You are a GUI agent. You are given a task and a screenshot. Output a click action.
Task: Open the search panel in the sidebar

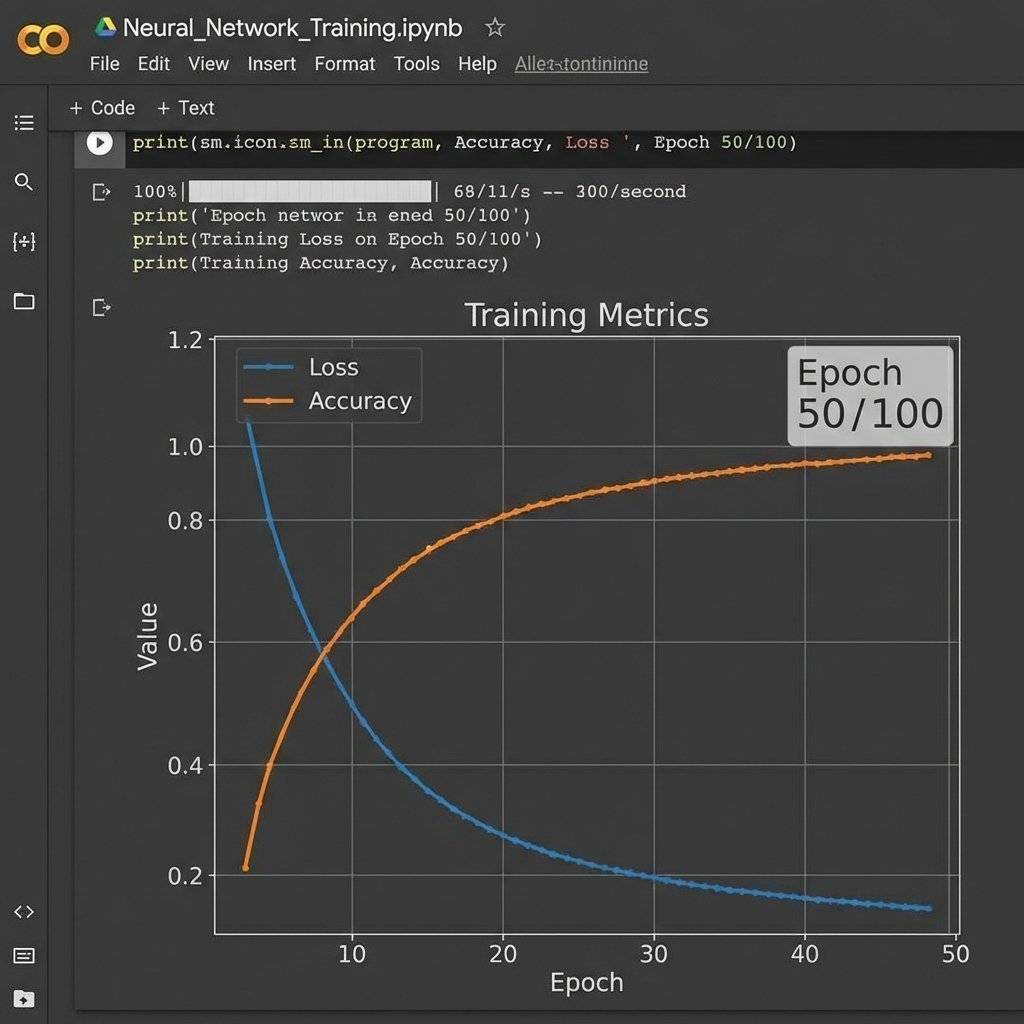coord(24,182)
